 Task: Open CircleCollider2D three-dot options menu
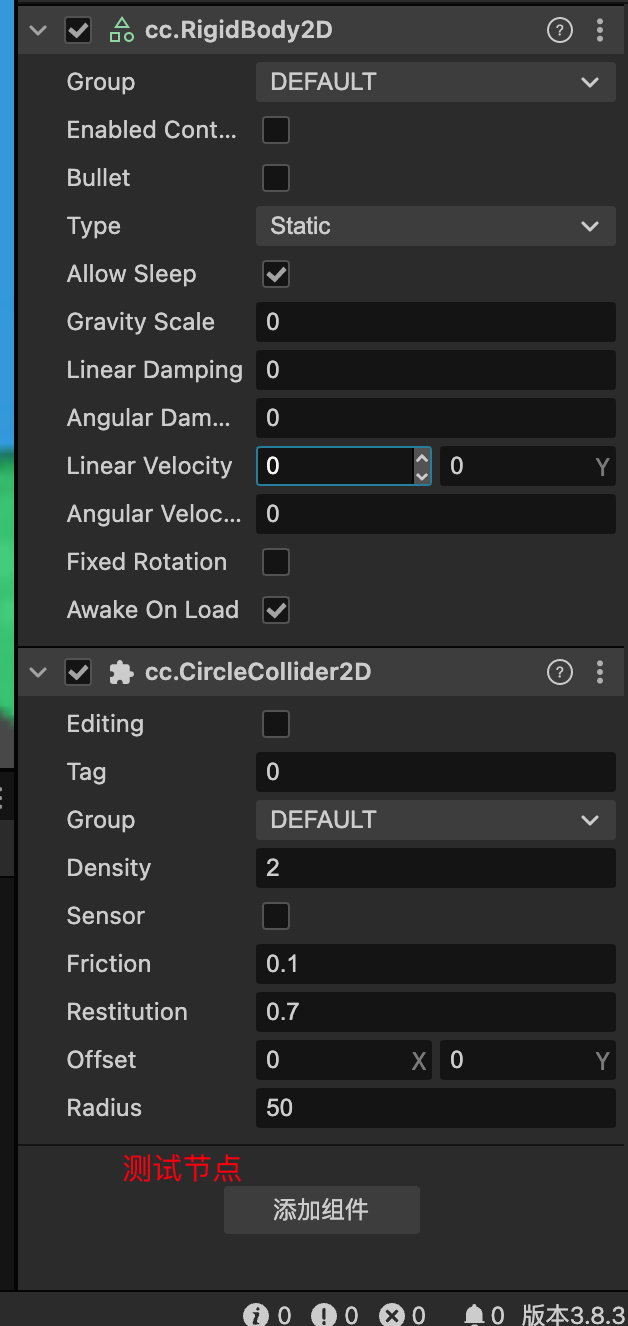click(x=600, y=672)
